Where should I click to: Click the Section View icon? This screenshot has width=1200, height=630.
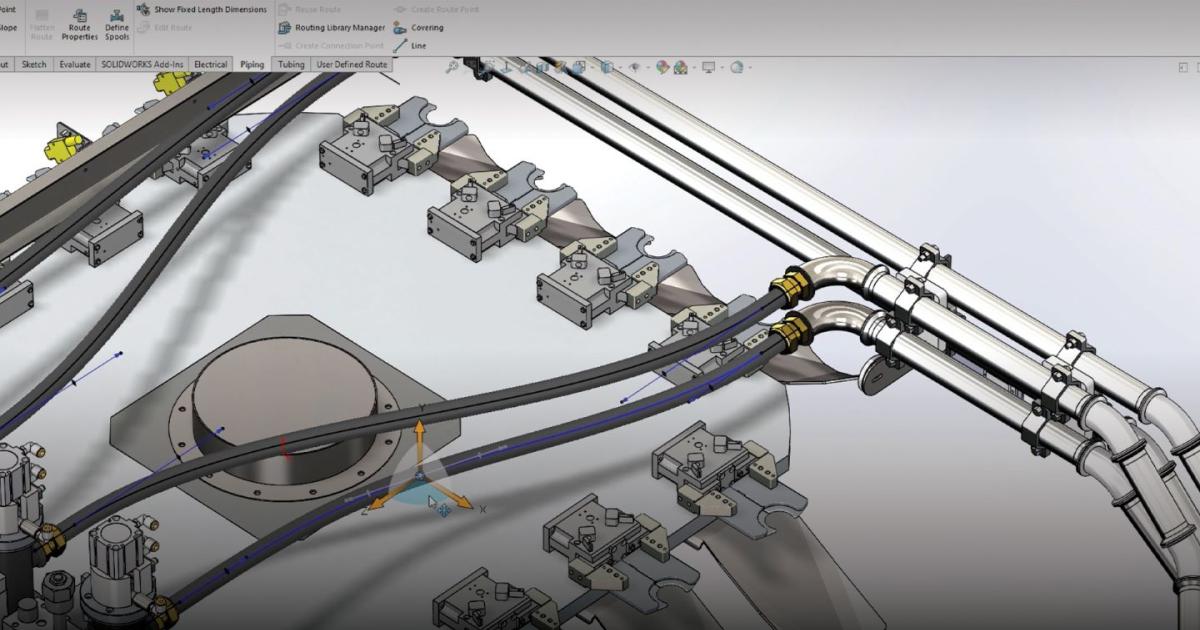pyautogui.click(x=541, y=68)
